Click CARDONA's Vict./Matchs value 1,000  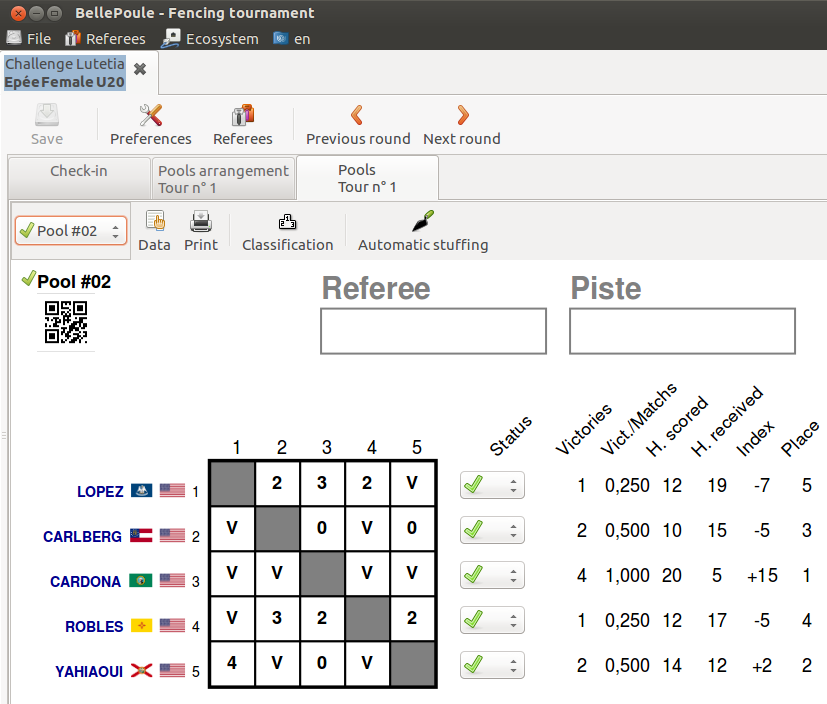point(627,575)
